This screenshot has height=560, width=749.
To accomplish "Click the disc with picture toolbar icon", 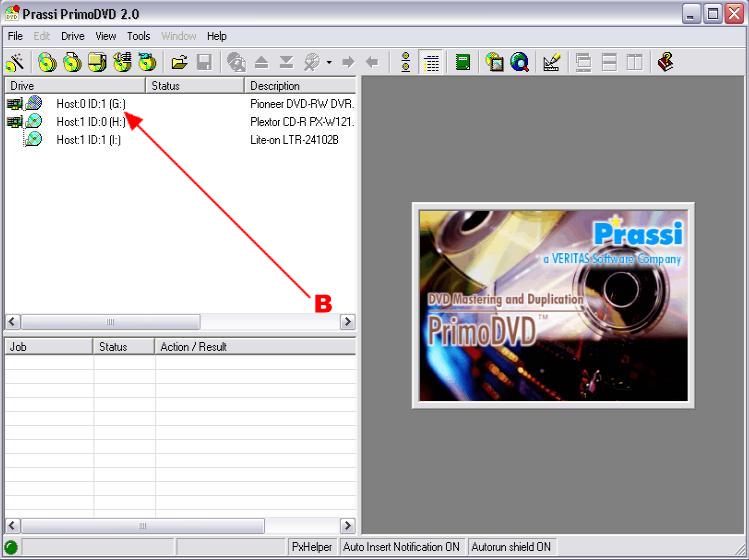I will point(494,62).
